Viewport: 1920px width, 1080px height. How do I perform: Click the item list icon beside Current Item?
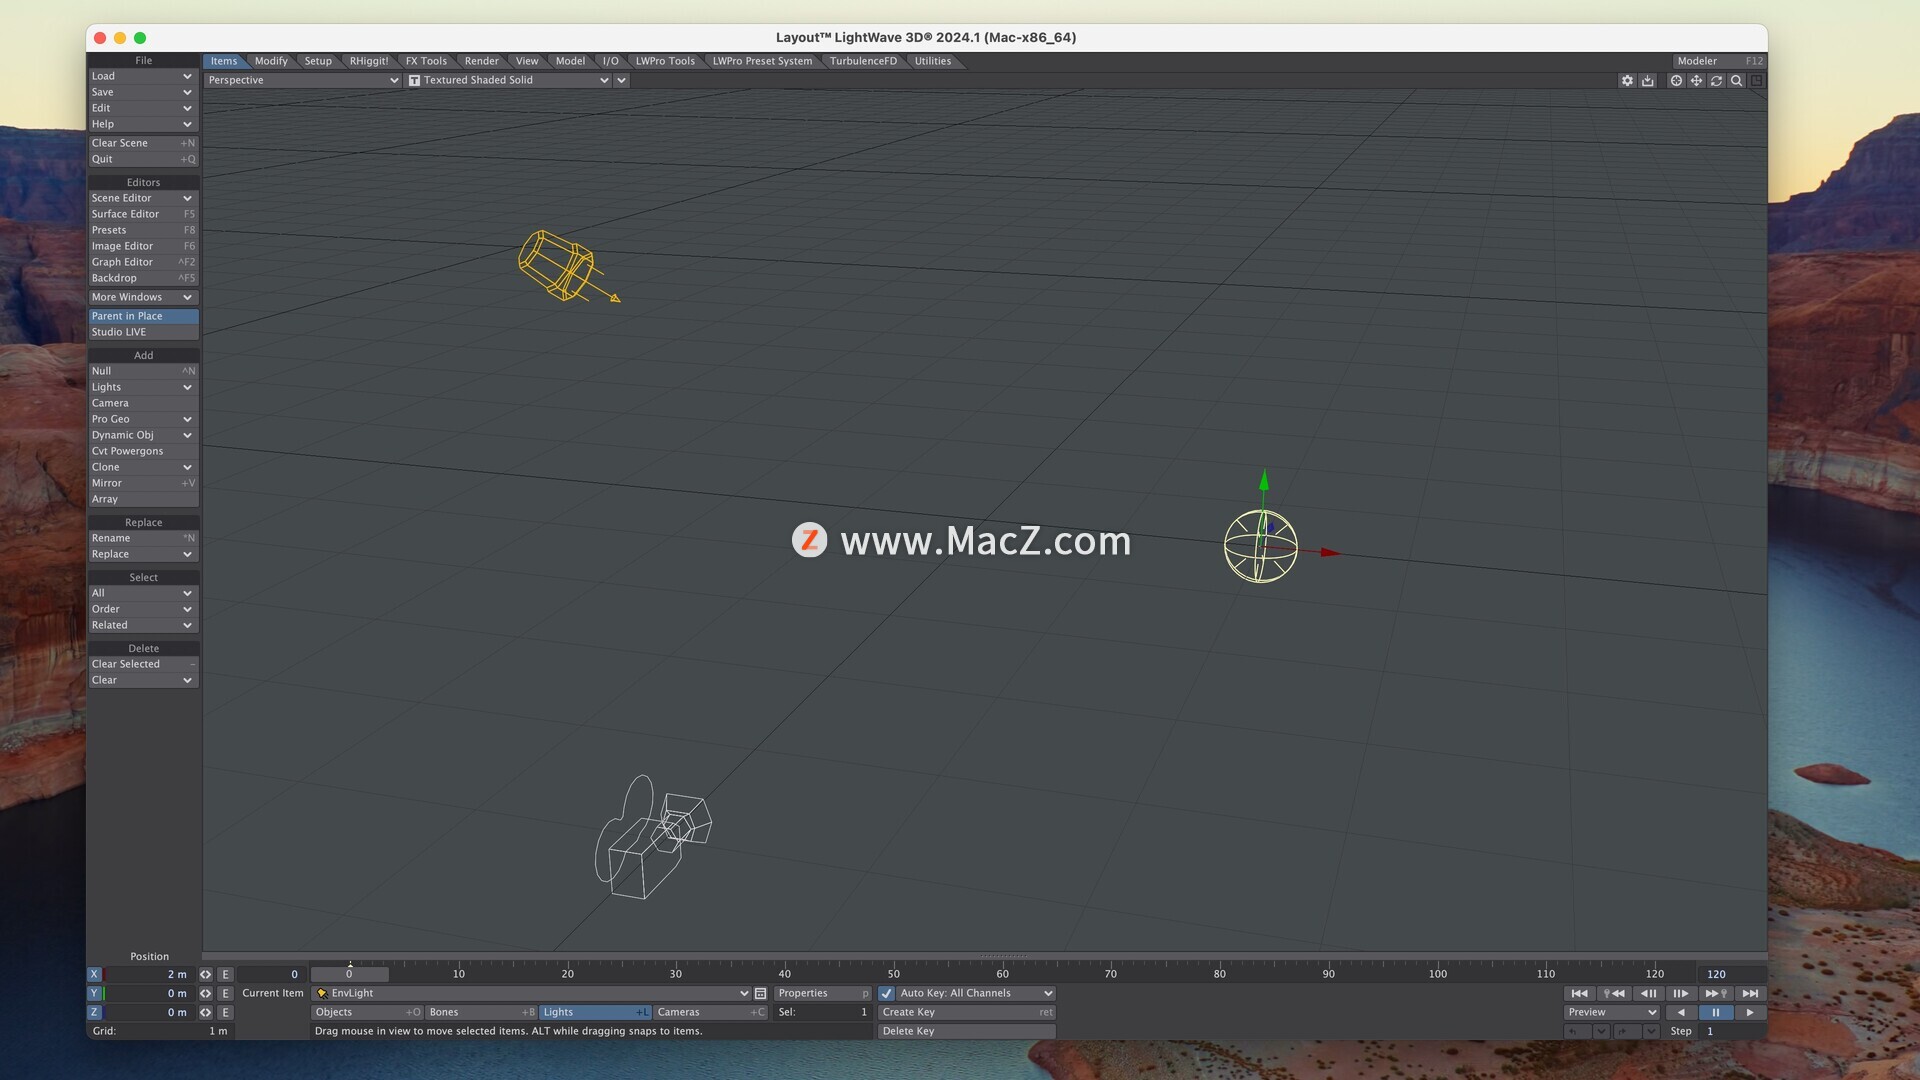(760, 993)
